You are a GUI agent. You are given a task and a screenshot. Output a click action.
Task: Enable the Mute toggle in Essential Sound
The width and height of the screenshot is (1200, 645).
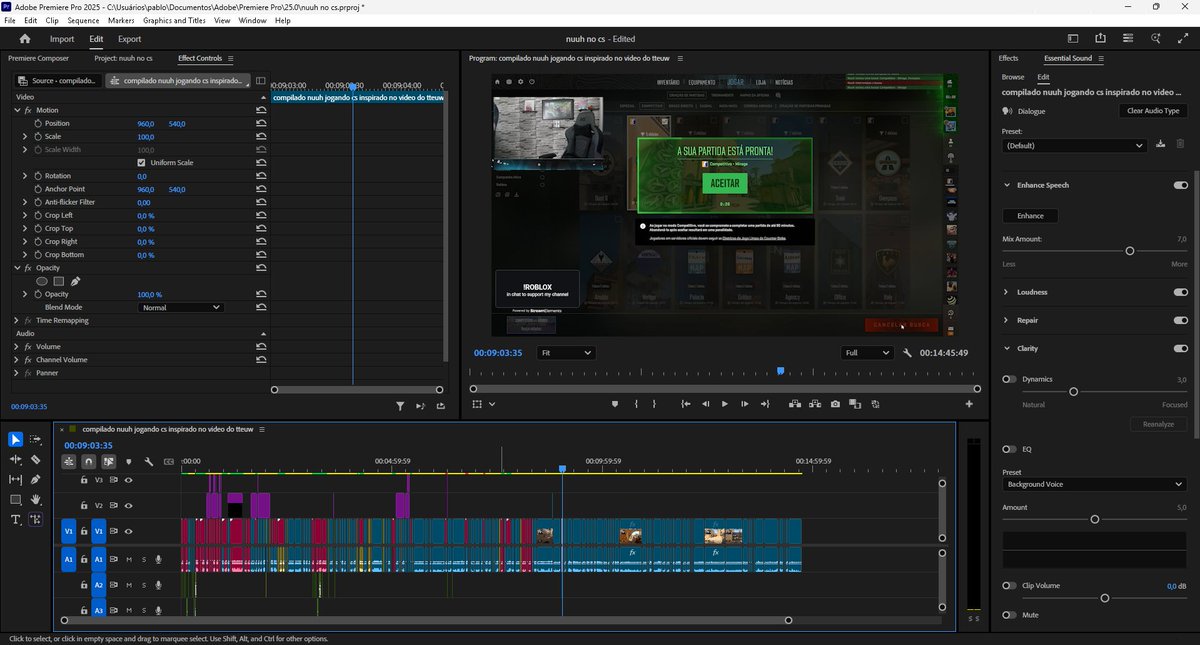click(1010, 614)
